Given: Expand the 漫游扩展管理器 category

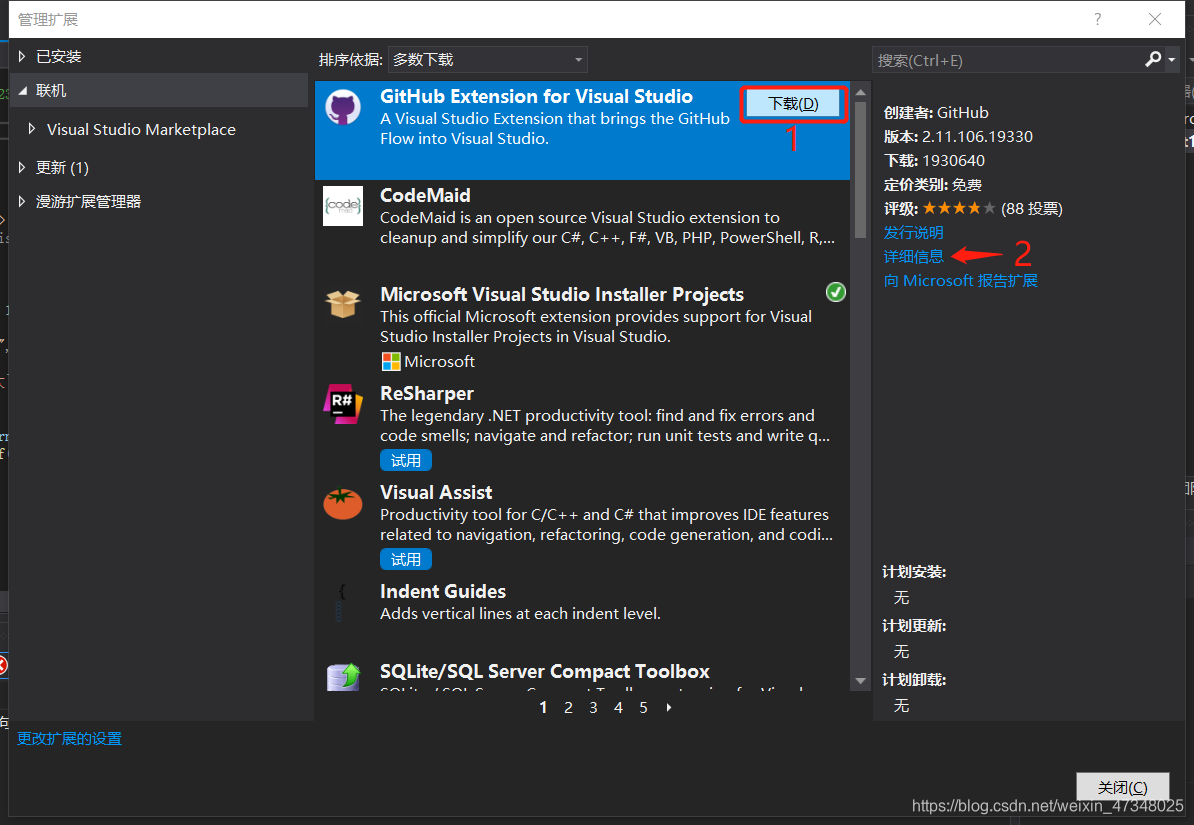Looking at the screenshot, I should 22,201.
